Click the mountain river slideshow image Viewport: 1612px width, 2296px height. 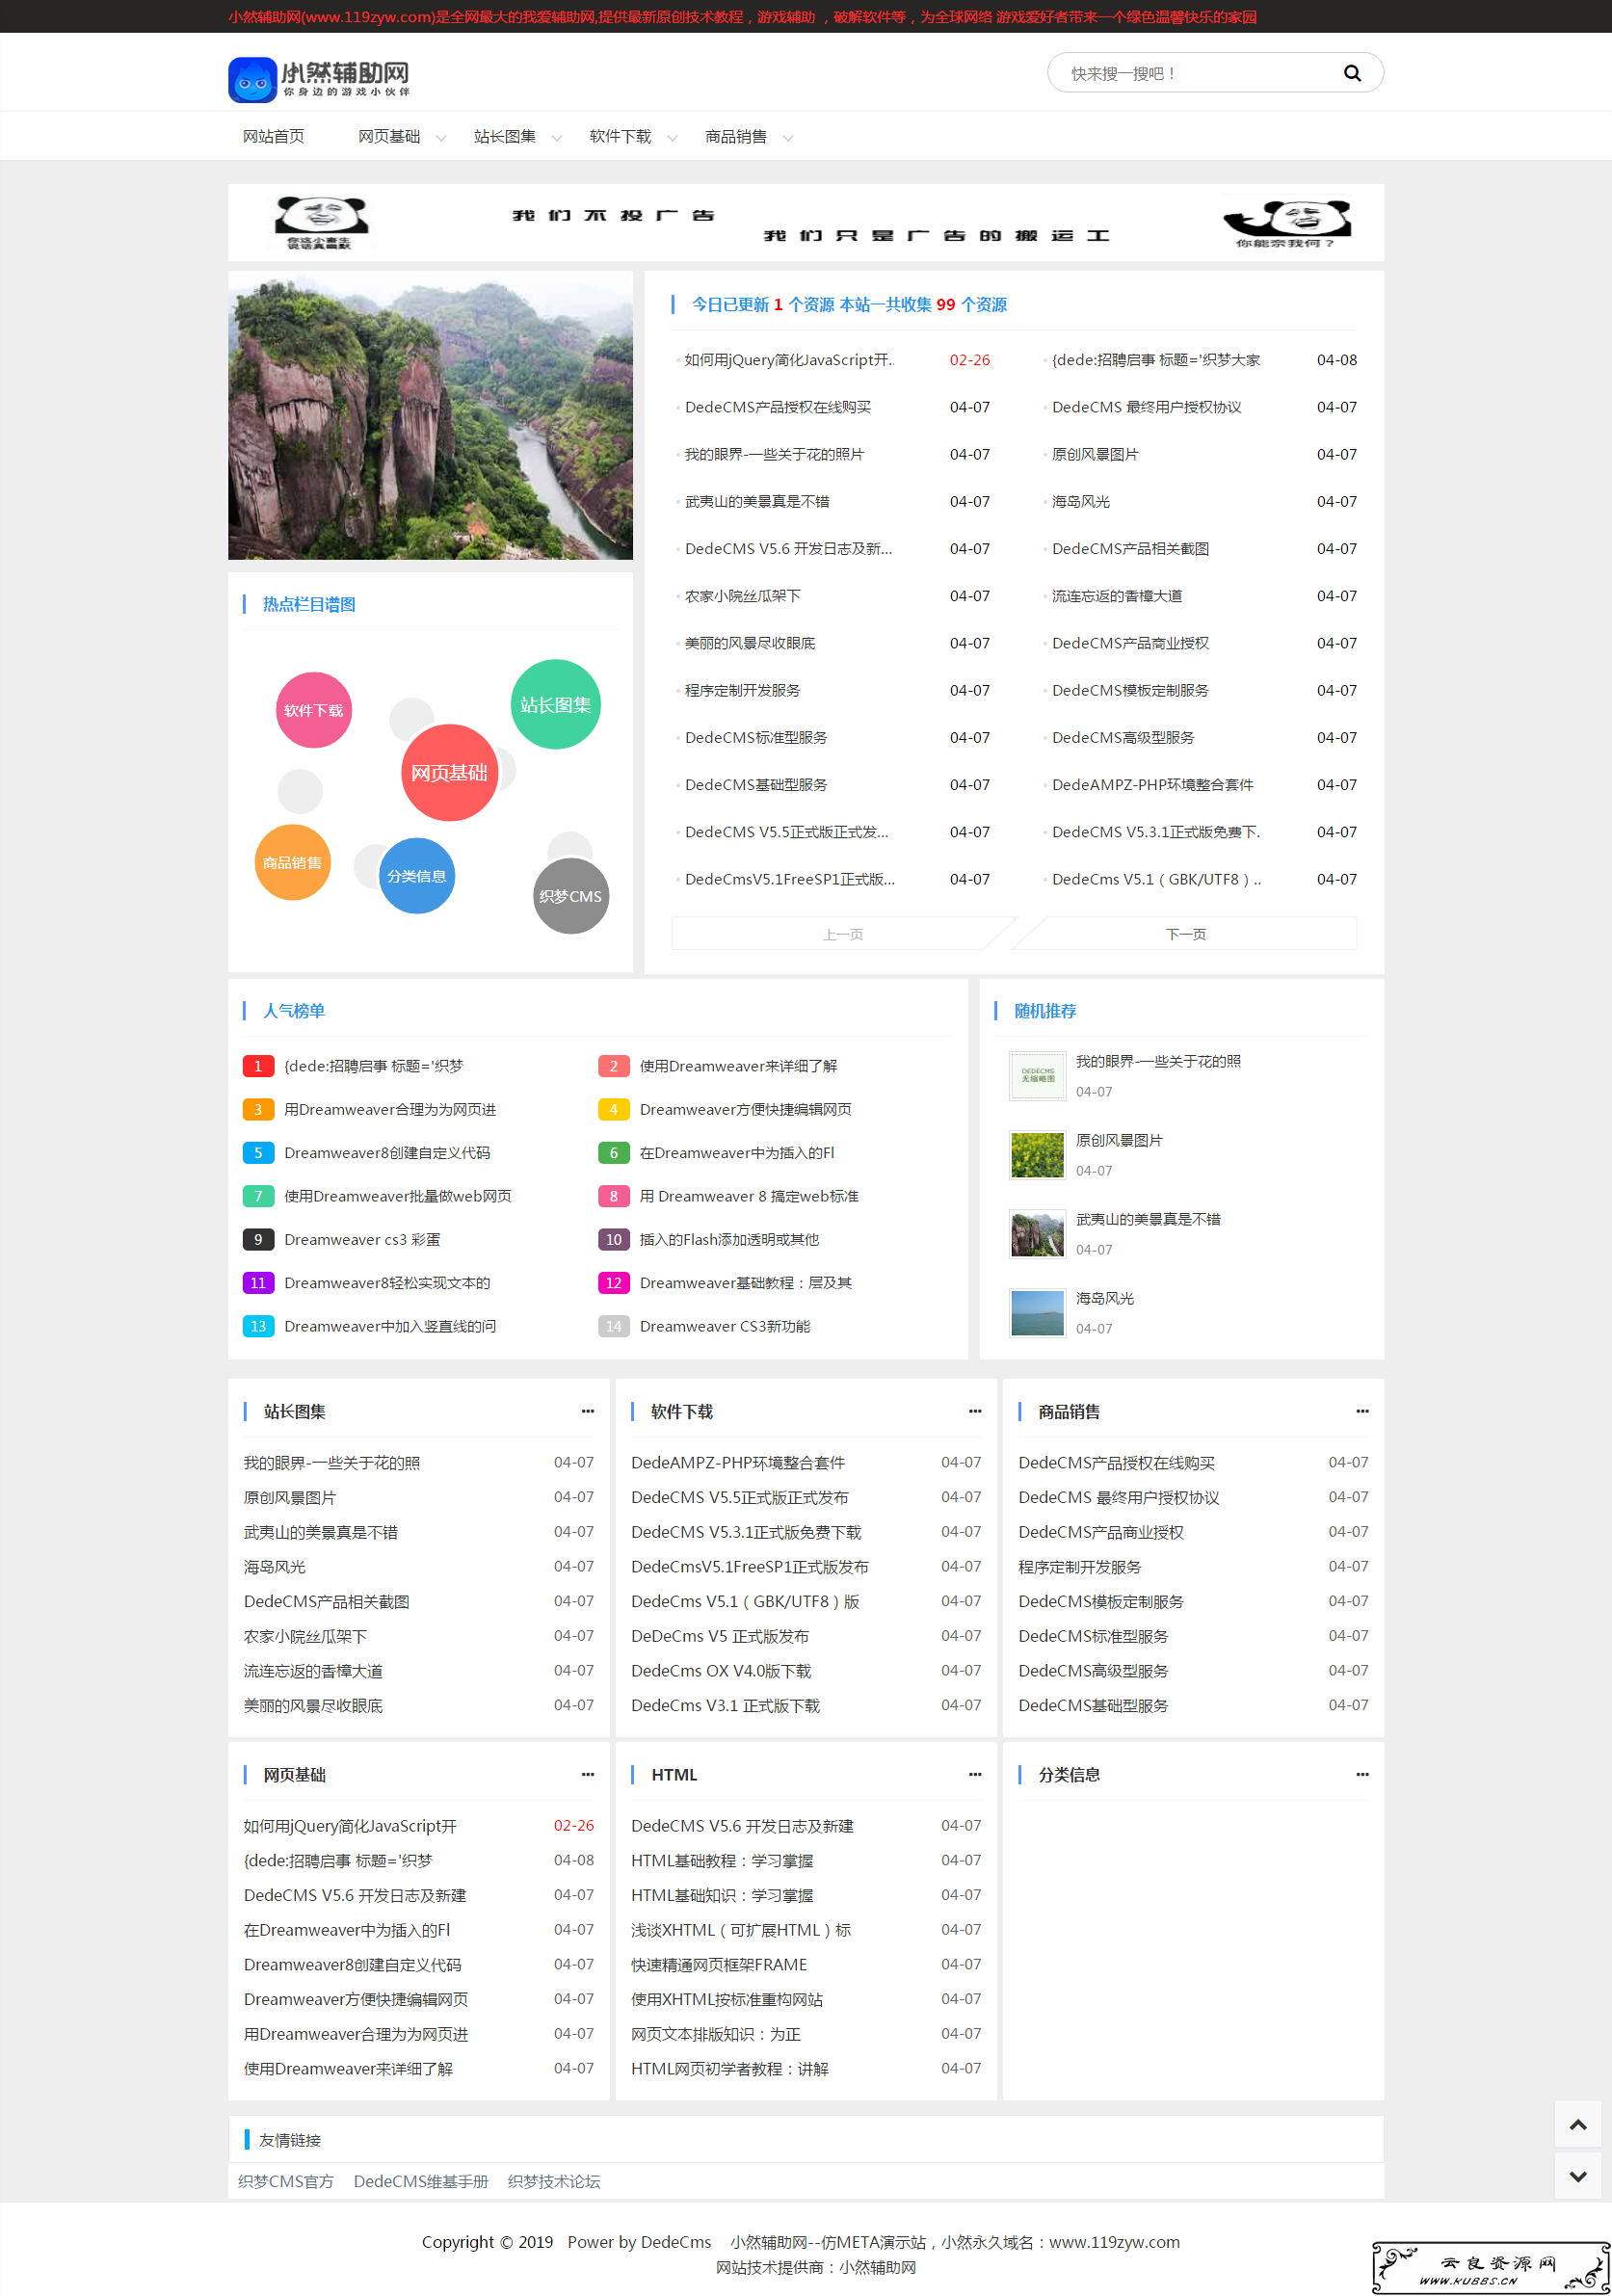point(430,415)
